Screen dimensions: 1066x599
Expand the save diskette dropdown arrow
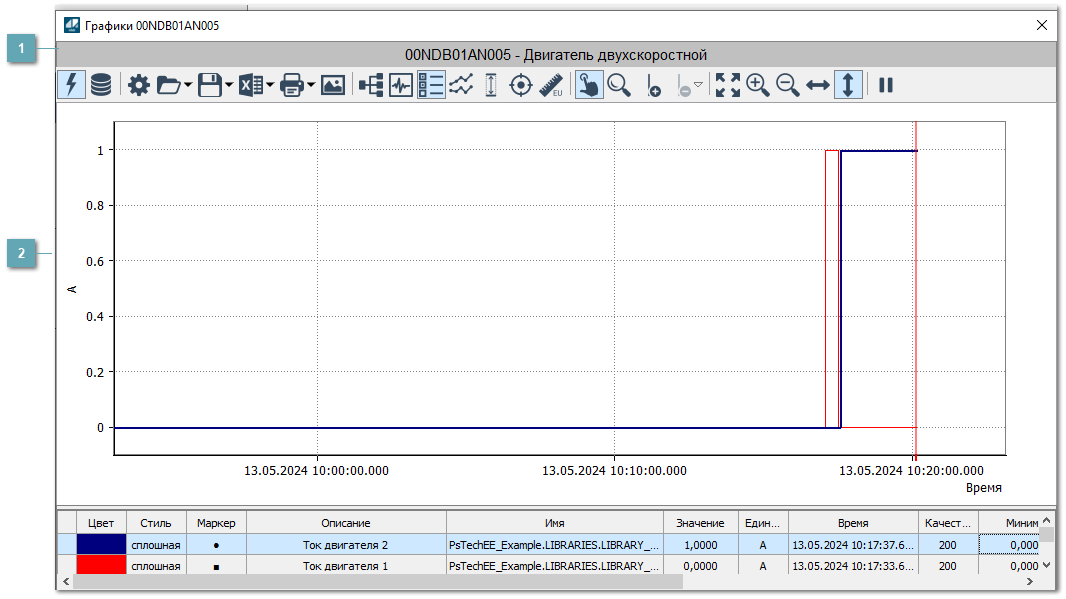point(229,86)
